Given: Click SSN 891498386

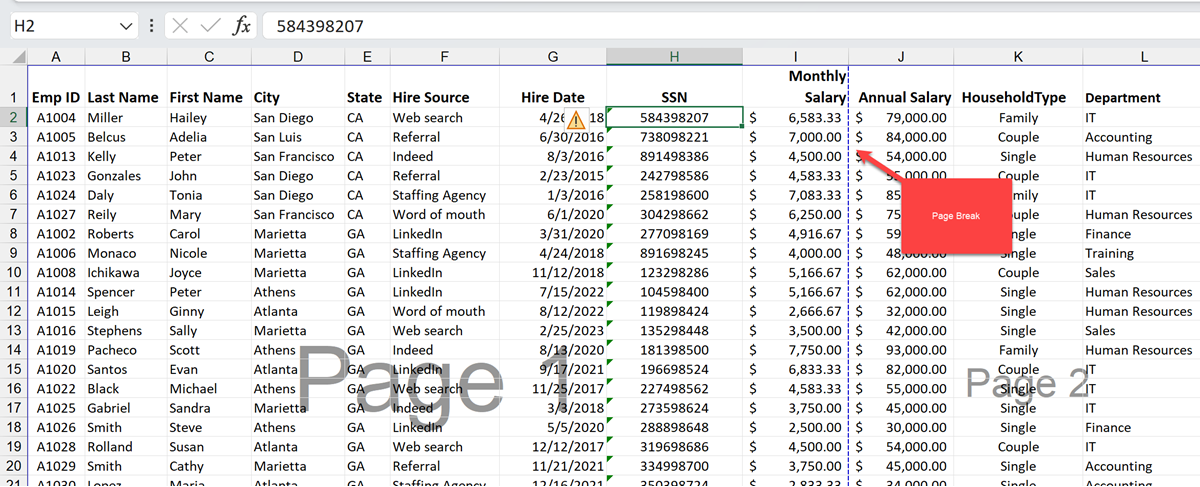Looking at the screenshot, I should 674,156.
